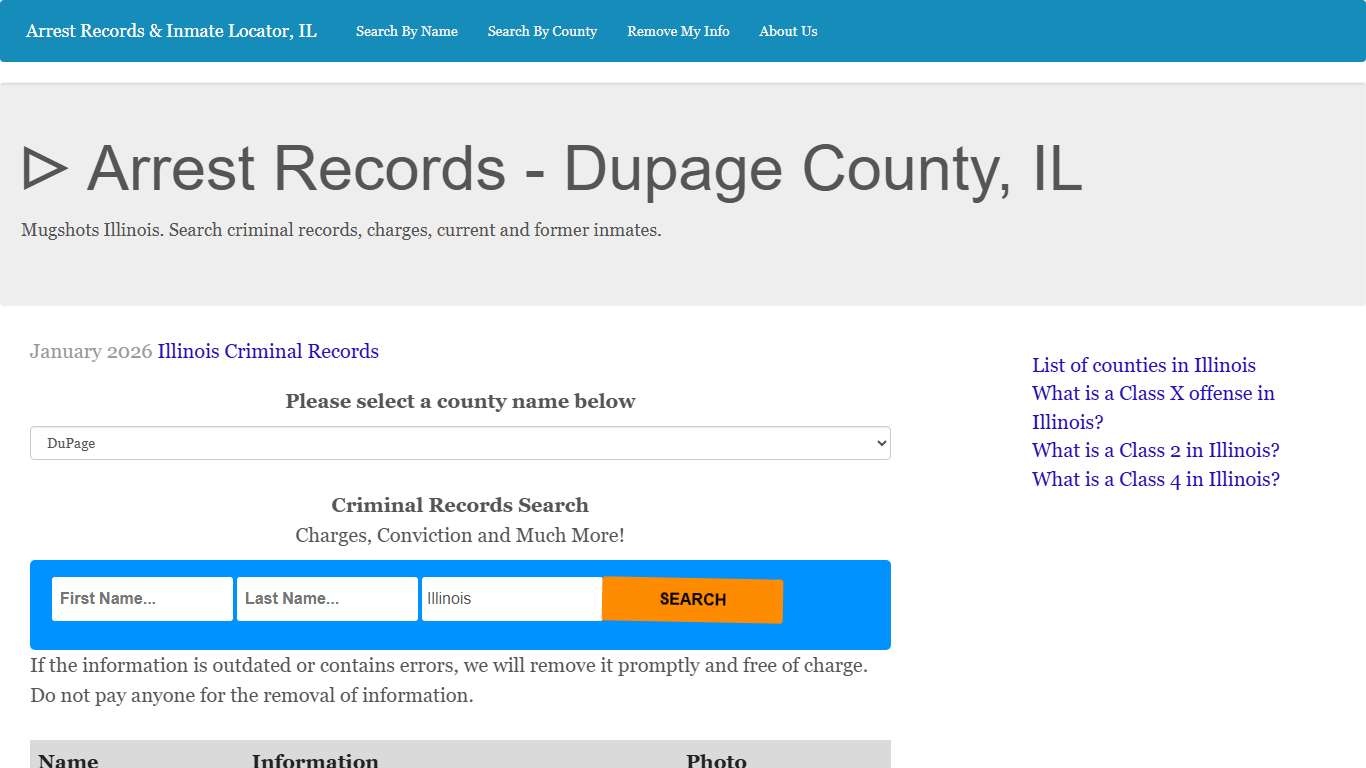Image resolution: width=1366 pixels, height=768 pixels.
Task: Open 'What is a Class 2 in Illinois?'
Action: pyautogui.click(x=1155, y=450)
